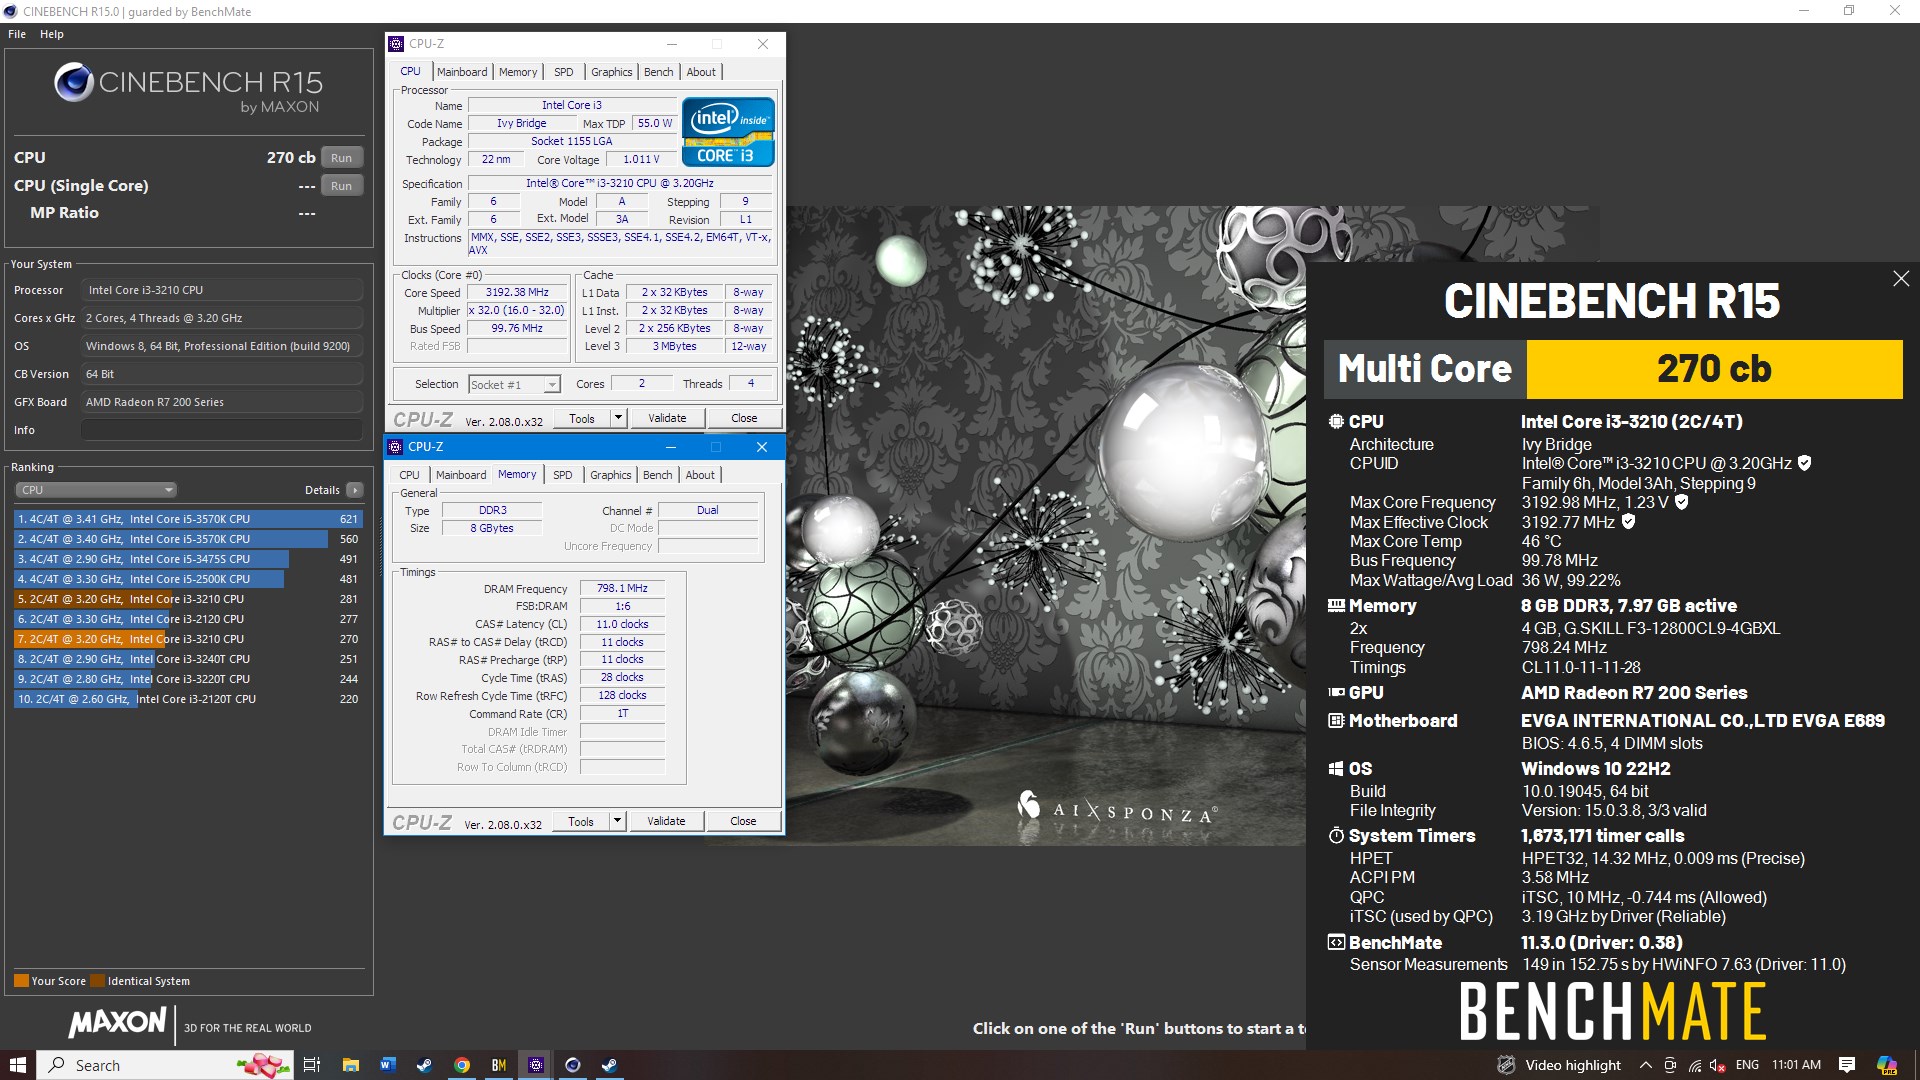This screenshot has width=1920, height=1080.
Task: Run the CPU Single Core benchmark
Action: click(342, 186)
